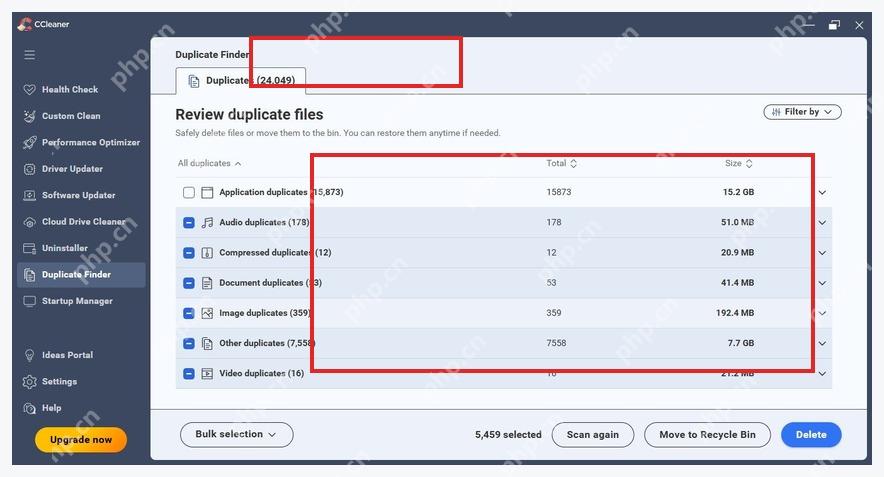Toggle the Document duplicates checkbox
This screenshot has width=884, height=477.
189,283
